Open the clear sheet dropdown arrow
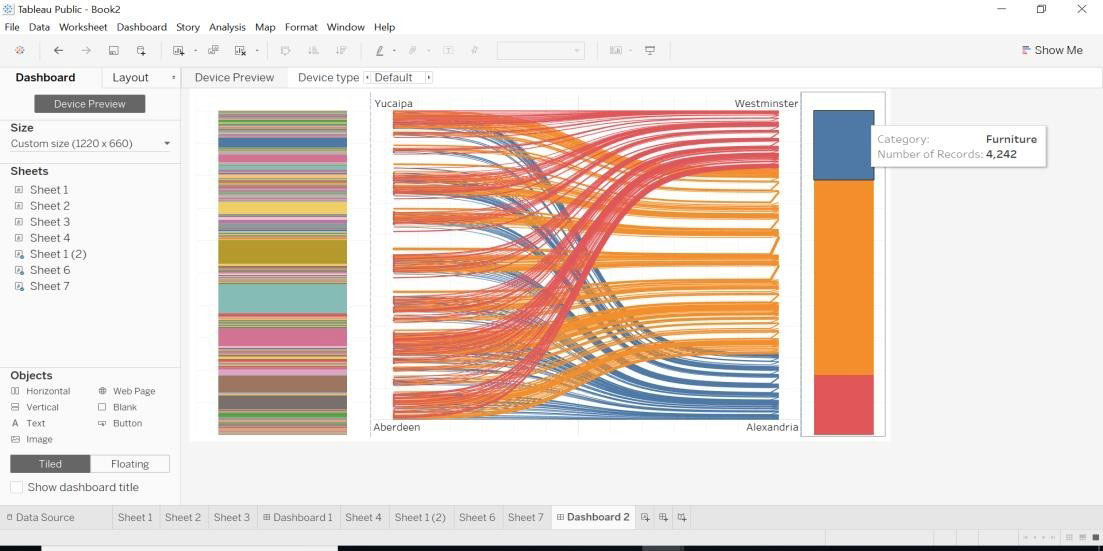The height and width of the screenshot is (551, 1103). [257, 51]
